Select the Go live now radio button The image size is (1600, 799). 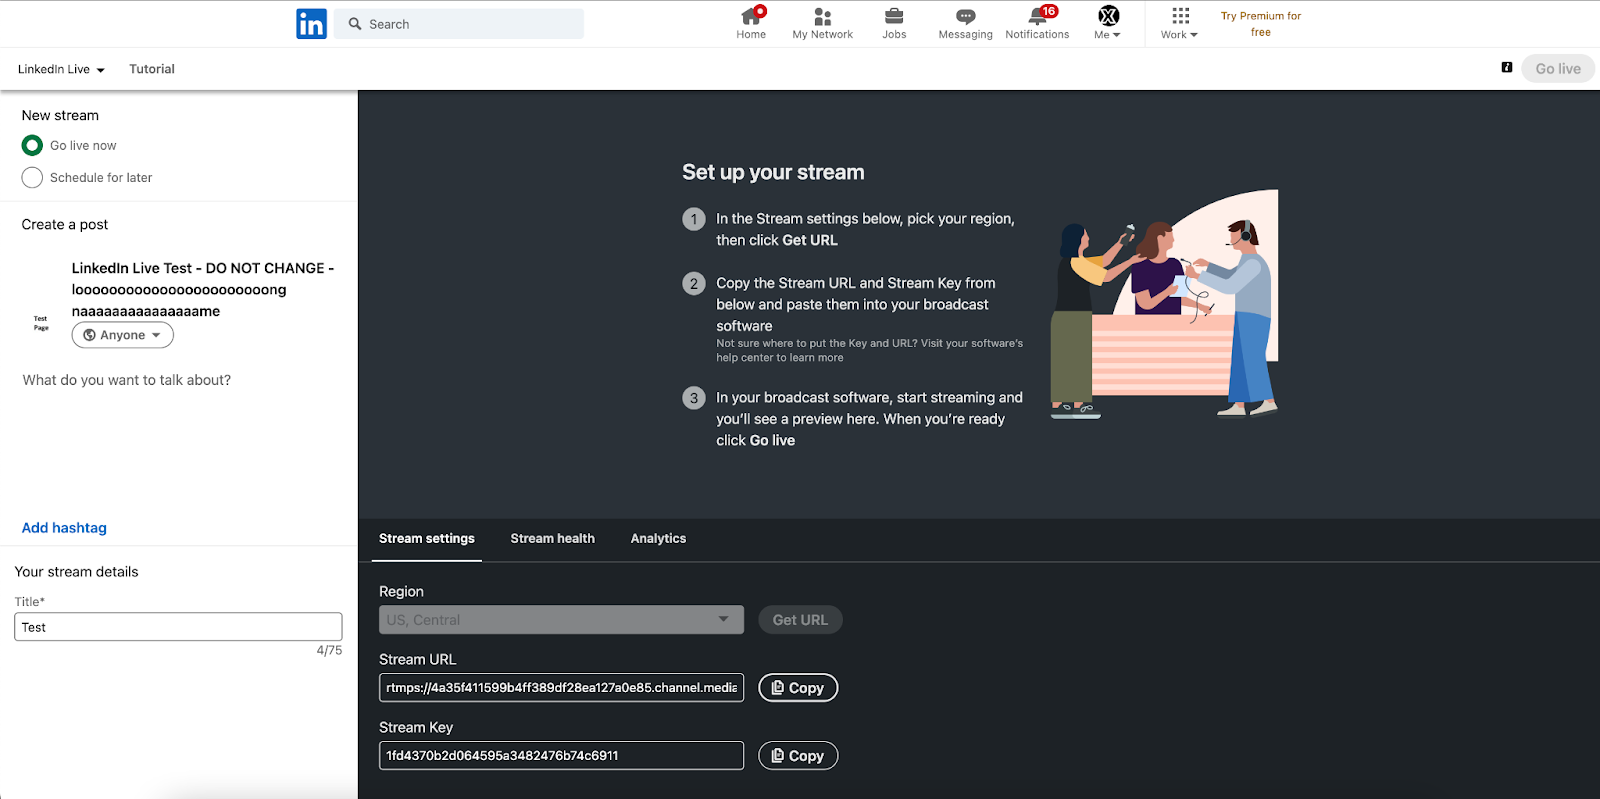point(32,146)
